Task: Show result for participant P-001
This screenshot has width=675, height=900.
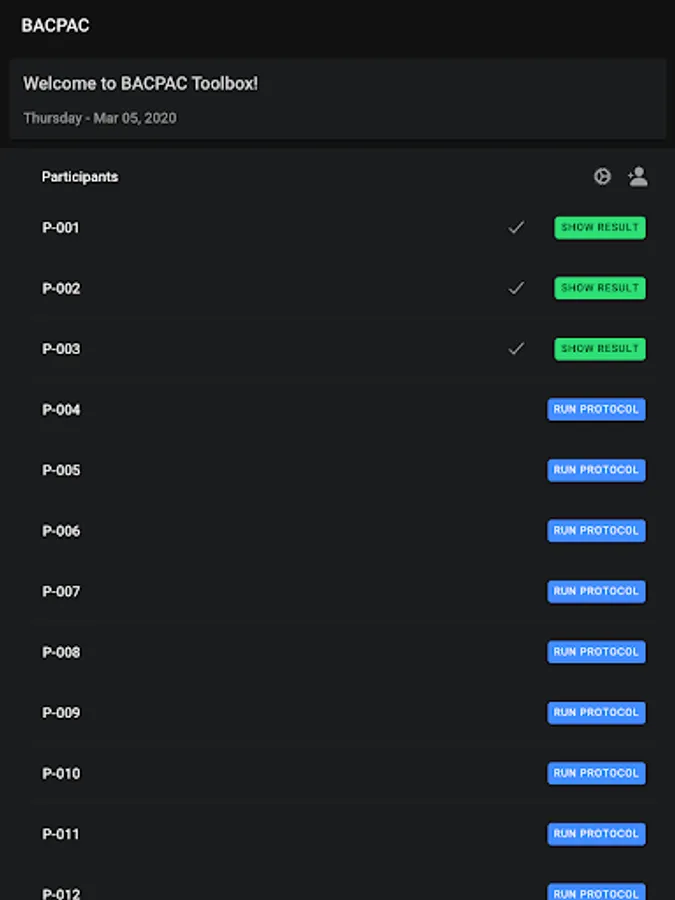Action: [600, 228]
